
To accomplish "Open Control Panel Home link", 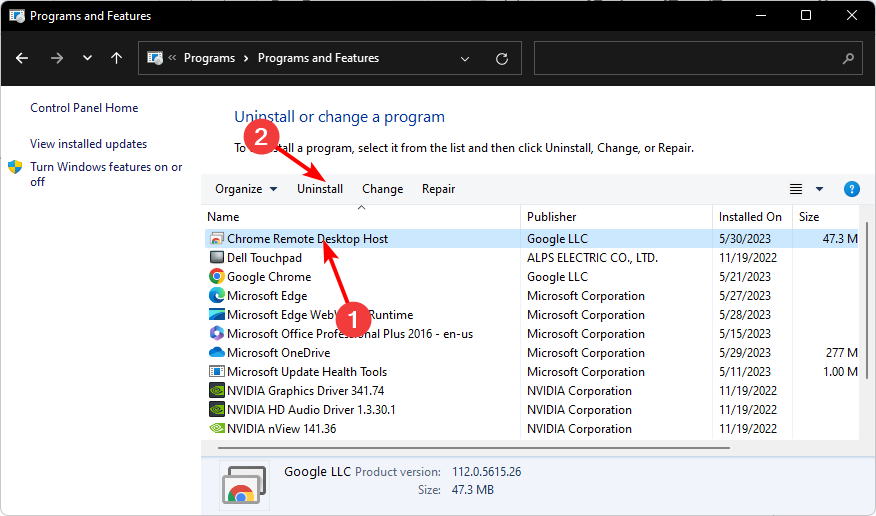I will 84,108.
